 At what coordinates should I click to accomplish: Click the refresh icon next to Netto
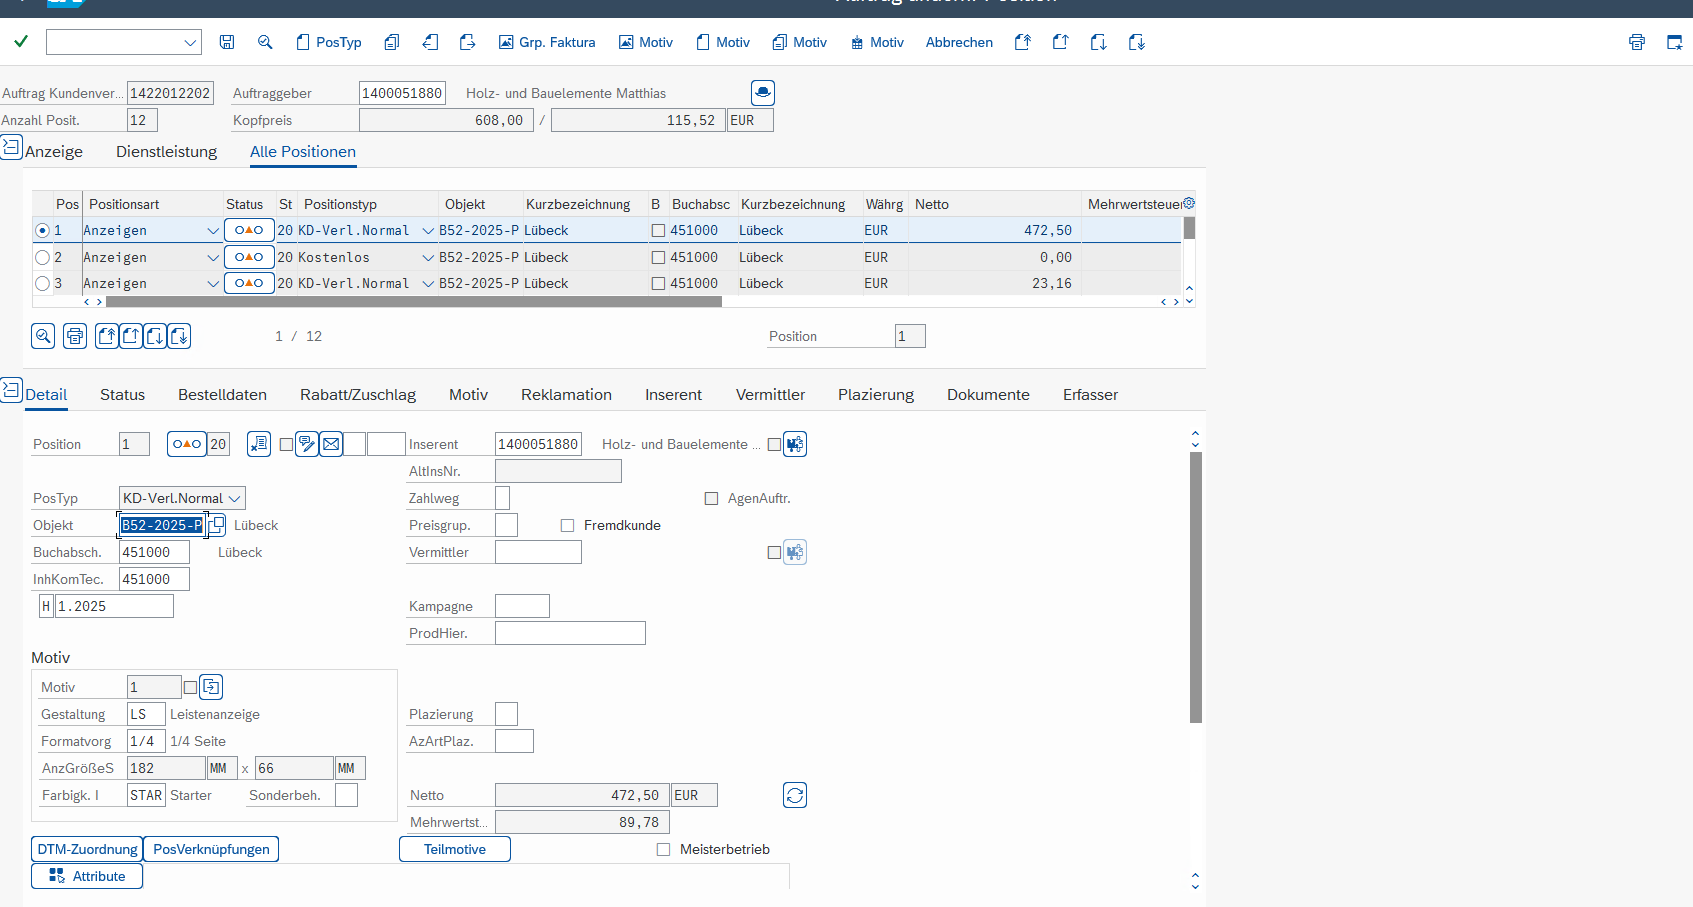[x=795, y=795]
